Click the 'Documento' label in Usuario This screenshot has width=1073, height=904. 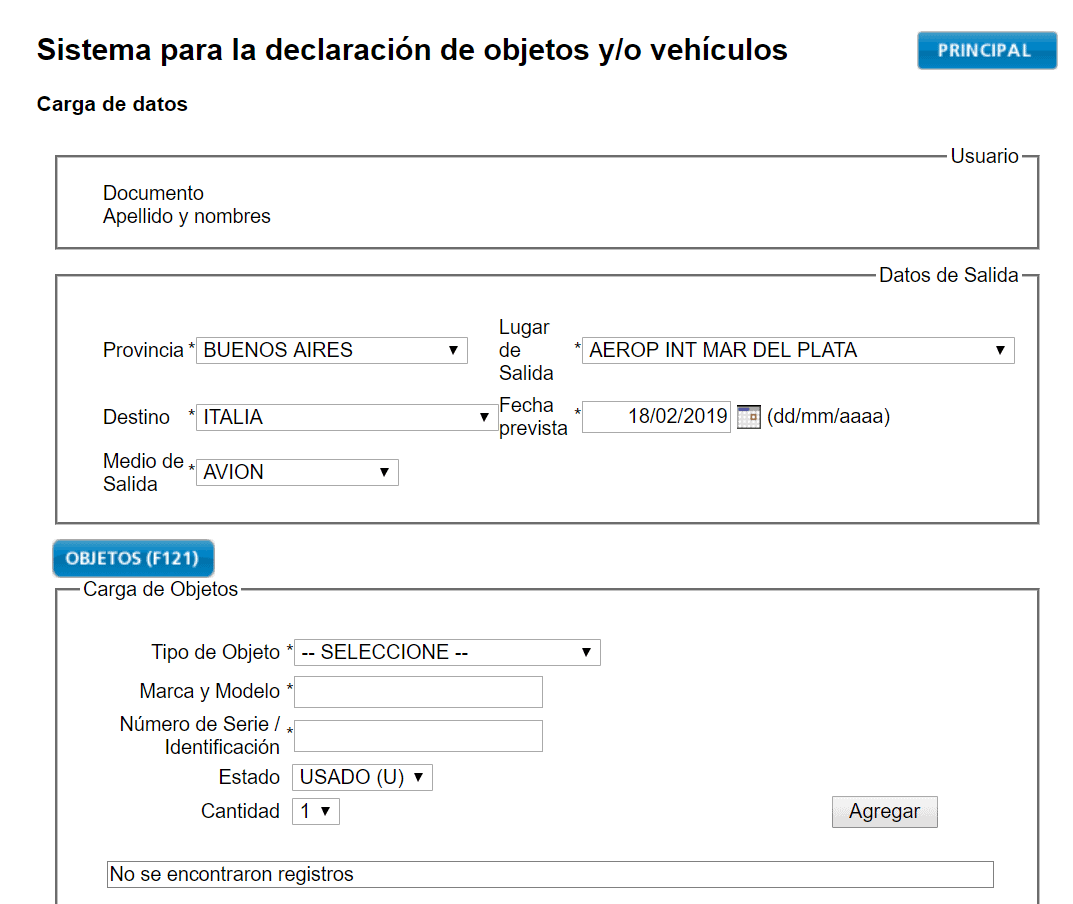[153, 193]
